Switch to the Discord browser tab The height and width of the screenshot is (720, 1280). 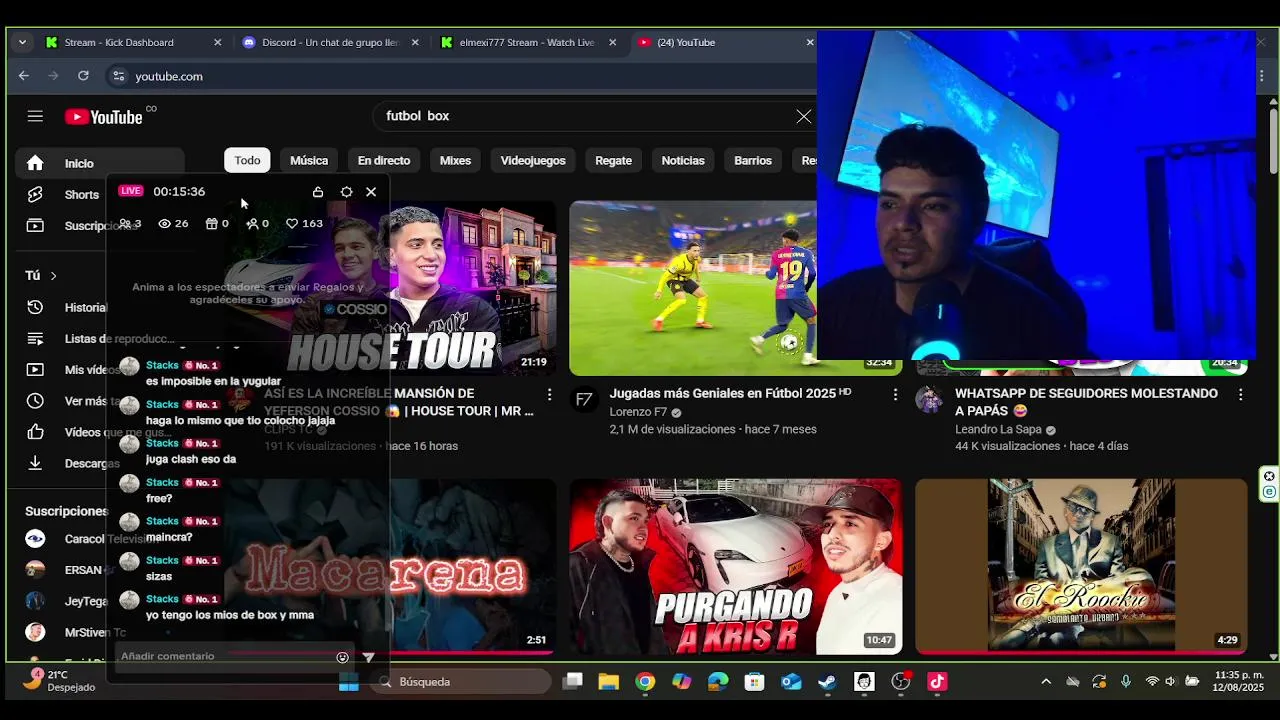331,42
